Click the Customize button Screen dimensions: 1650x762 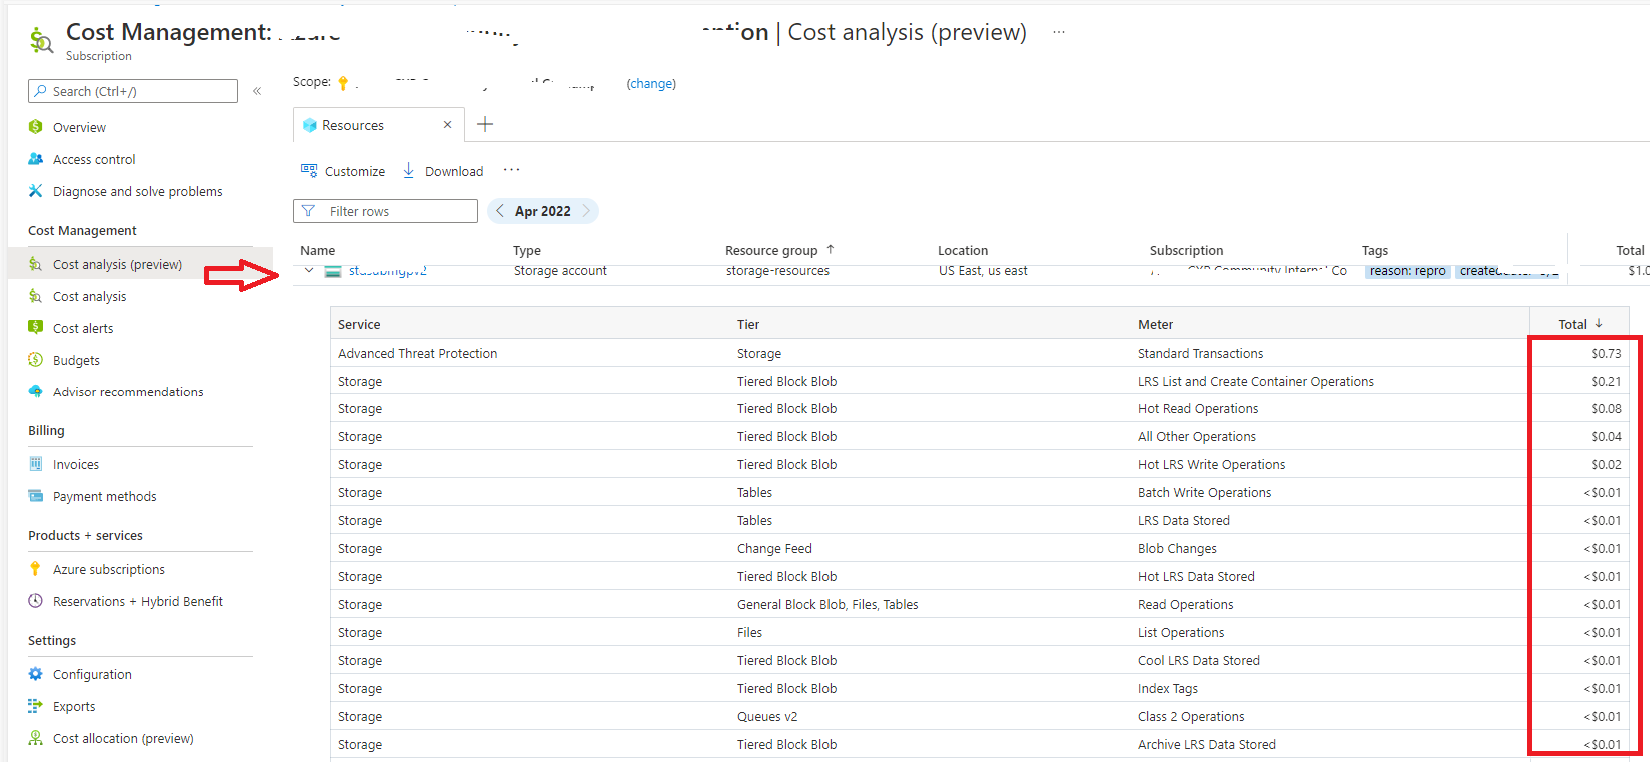[x=343, y=171]
